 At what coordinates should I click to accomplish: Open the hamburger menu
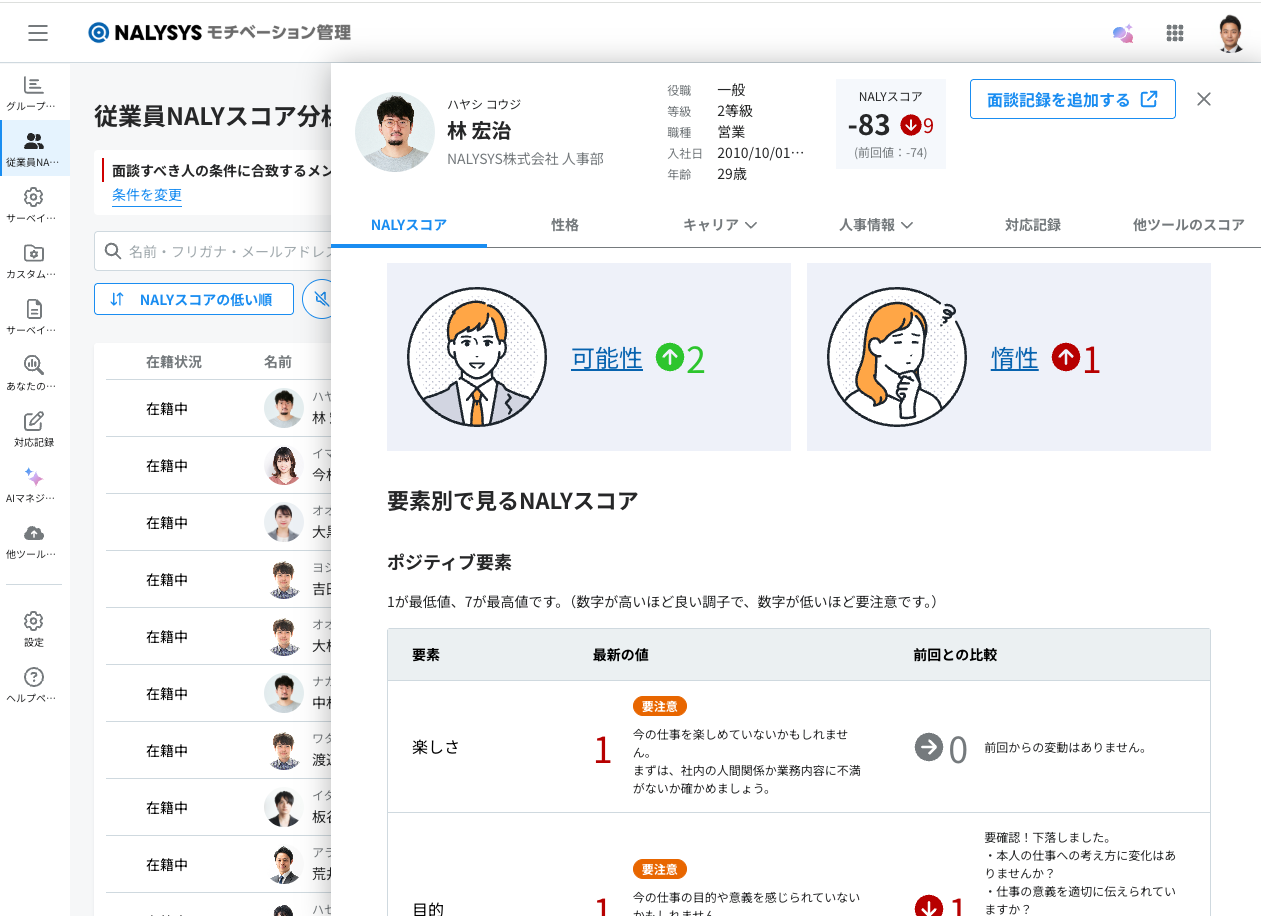[x=38, y=33]
